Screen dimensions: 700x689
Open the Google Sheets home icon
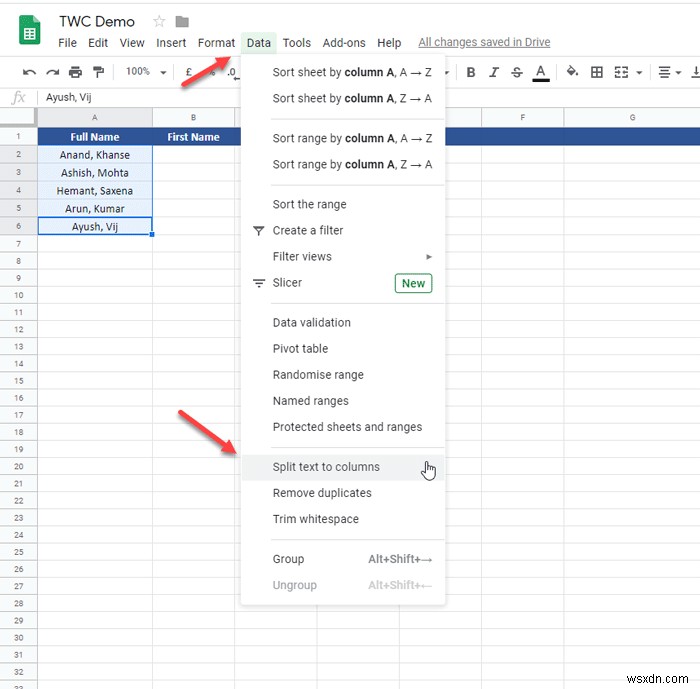click(x=29, y=30)
